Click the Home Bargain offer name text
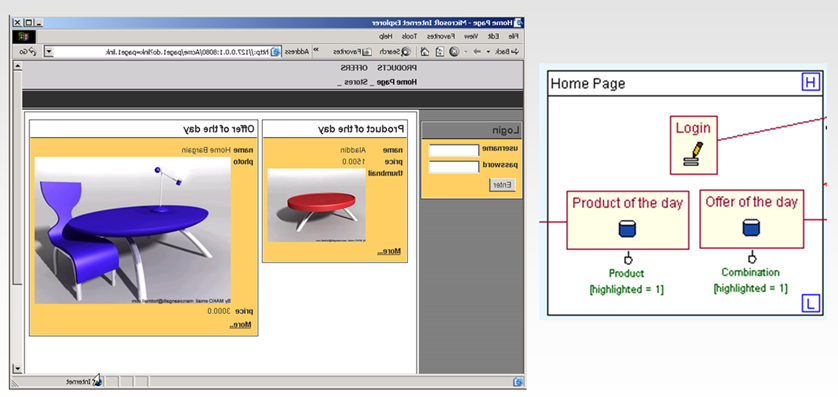The height and width of the screenshot is (397, 838). point(206,150)
